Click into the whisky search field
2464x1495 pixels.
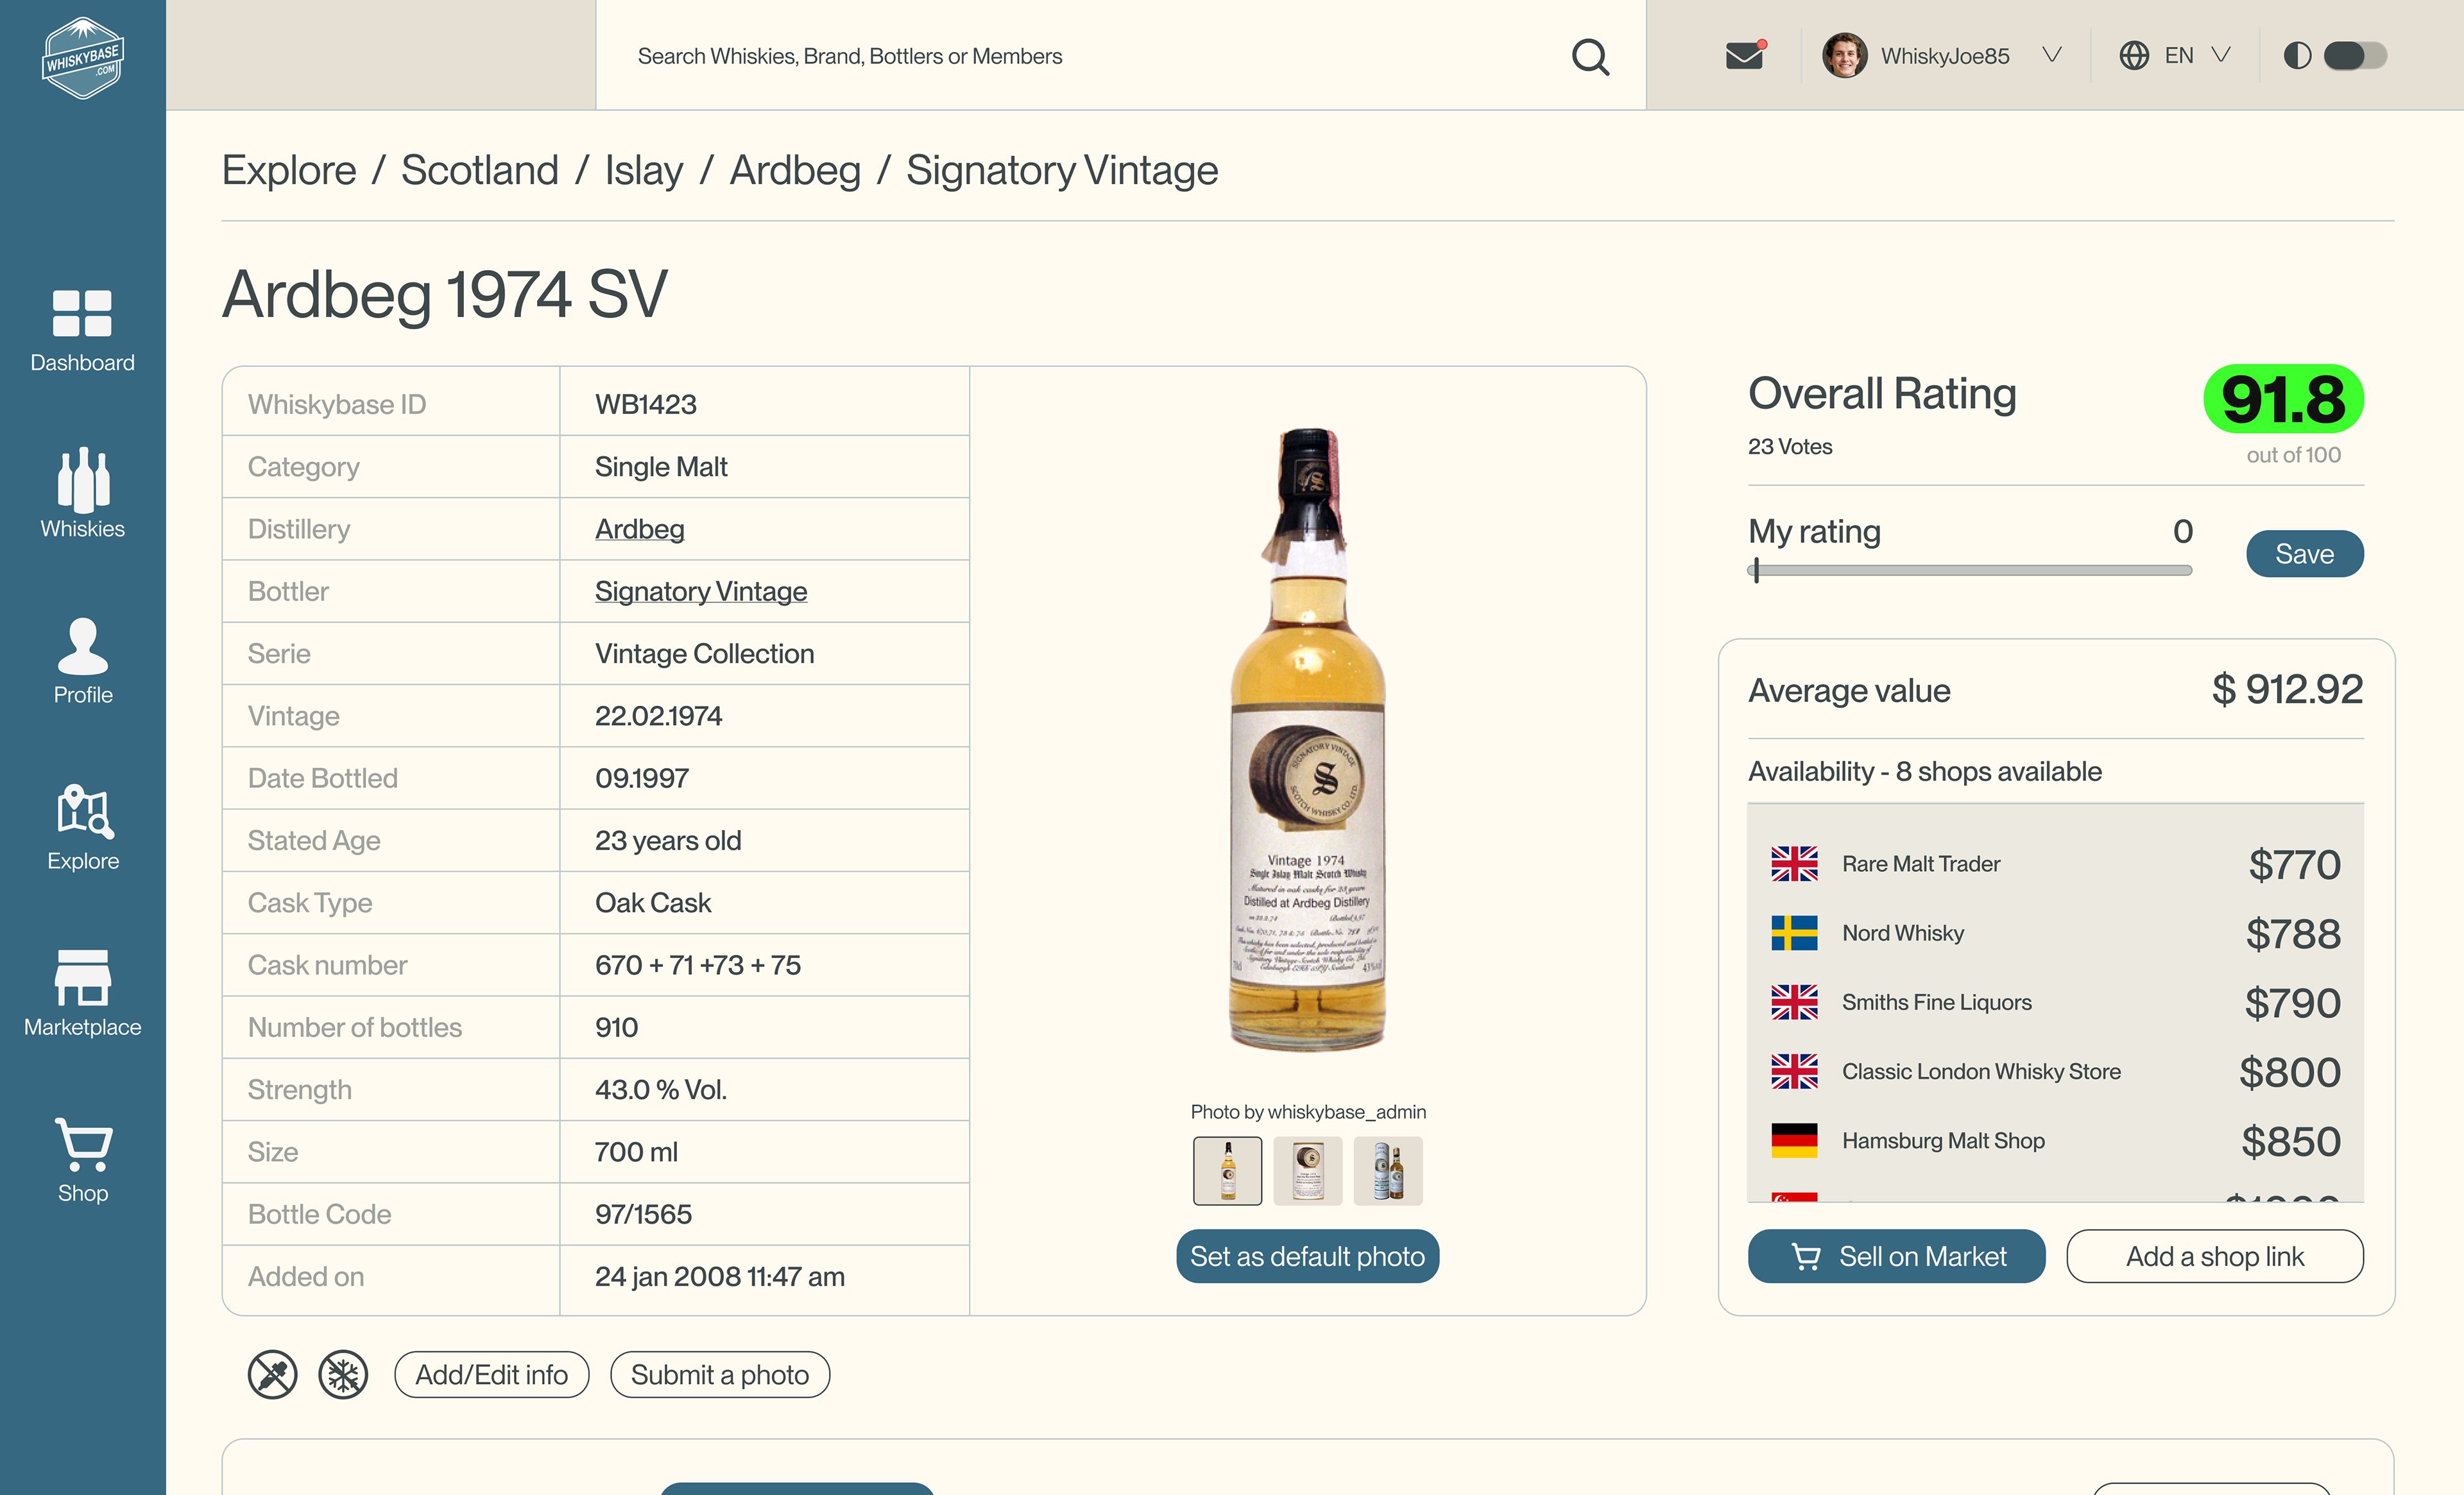click(x=1090, y=56)
